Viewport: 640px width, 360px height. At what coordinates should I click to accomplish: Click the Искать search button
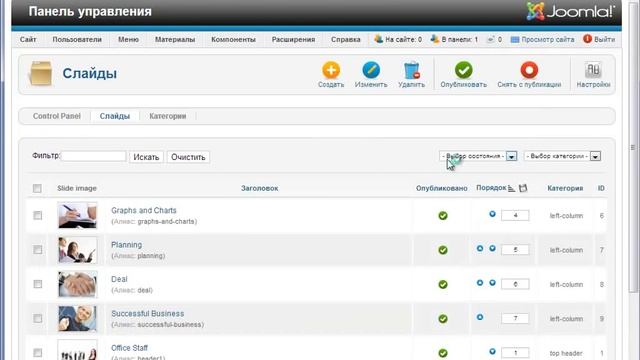[146, 157]
